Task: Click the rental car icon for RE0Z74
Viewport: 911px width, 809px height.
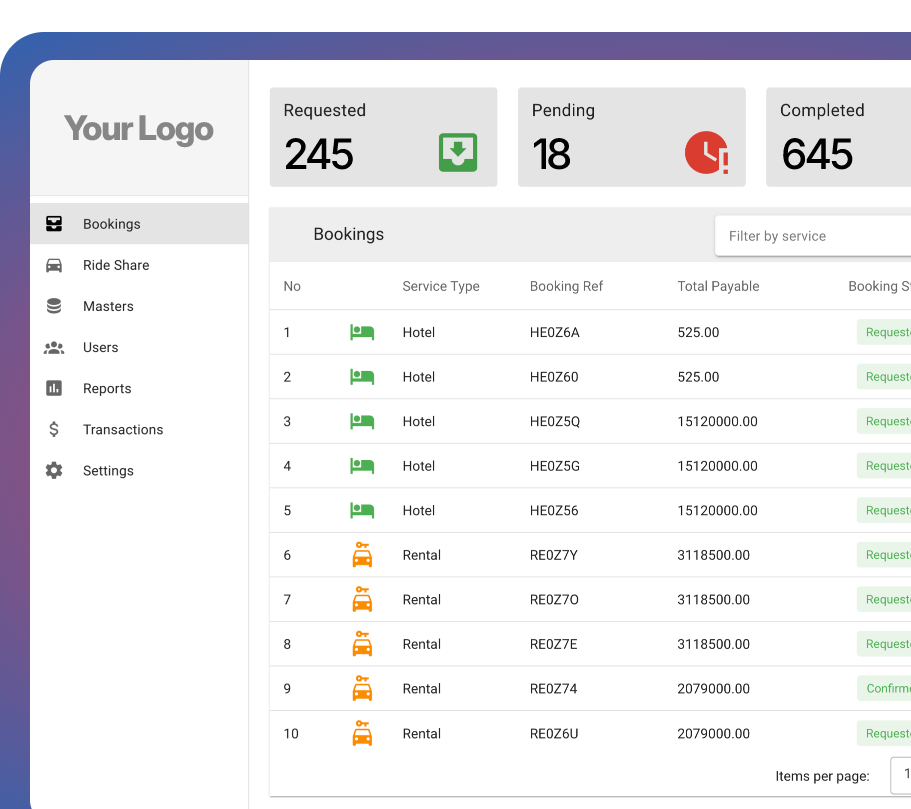Action: click(362, 688)
